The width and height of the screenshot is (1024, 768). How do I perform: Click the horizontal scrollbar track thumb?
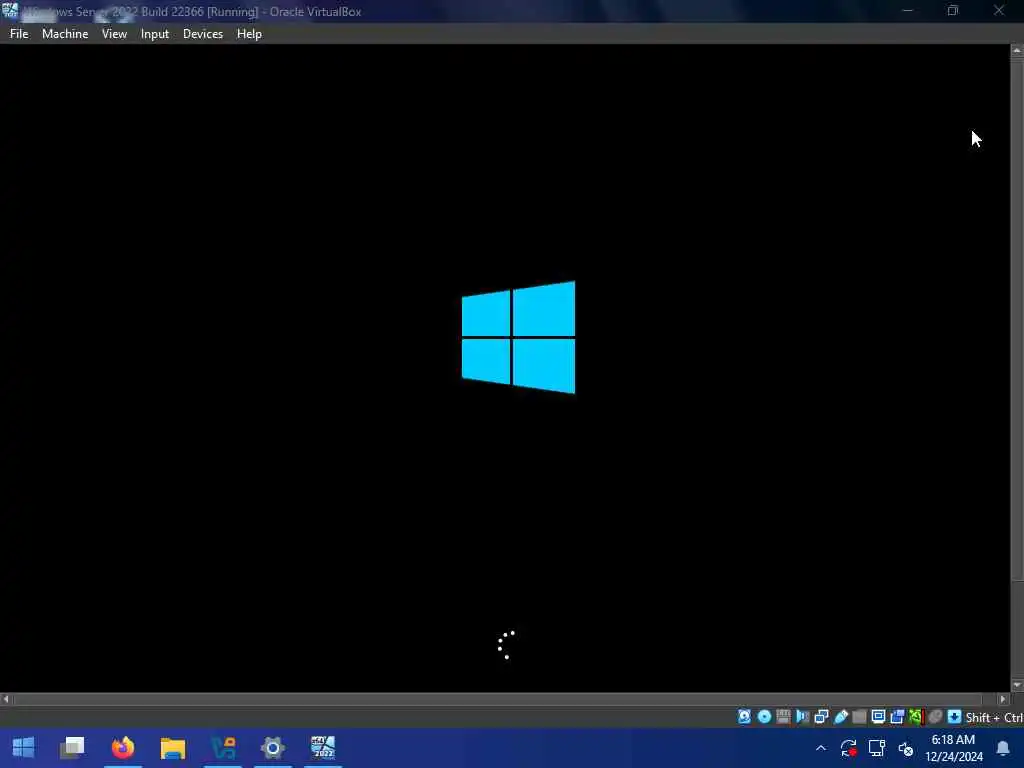498,699
